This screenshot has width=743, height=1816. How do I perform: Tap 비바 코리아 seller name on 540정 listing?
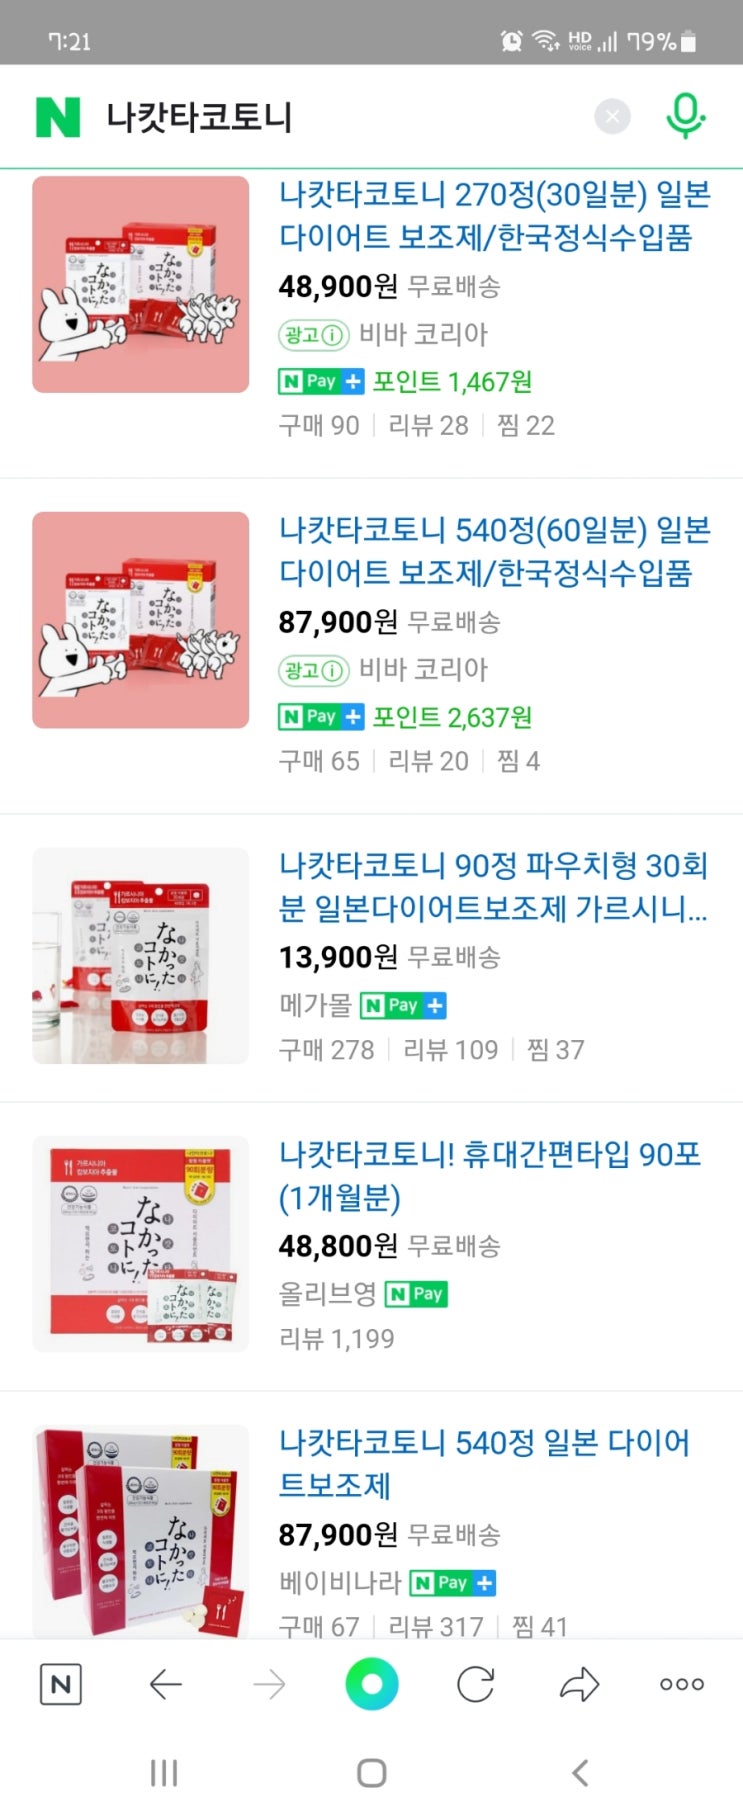[x=423, y=670]
